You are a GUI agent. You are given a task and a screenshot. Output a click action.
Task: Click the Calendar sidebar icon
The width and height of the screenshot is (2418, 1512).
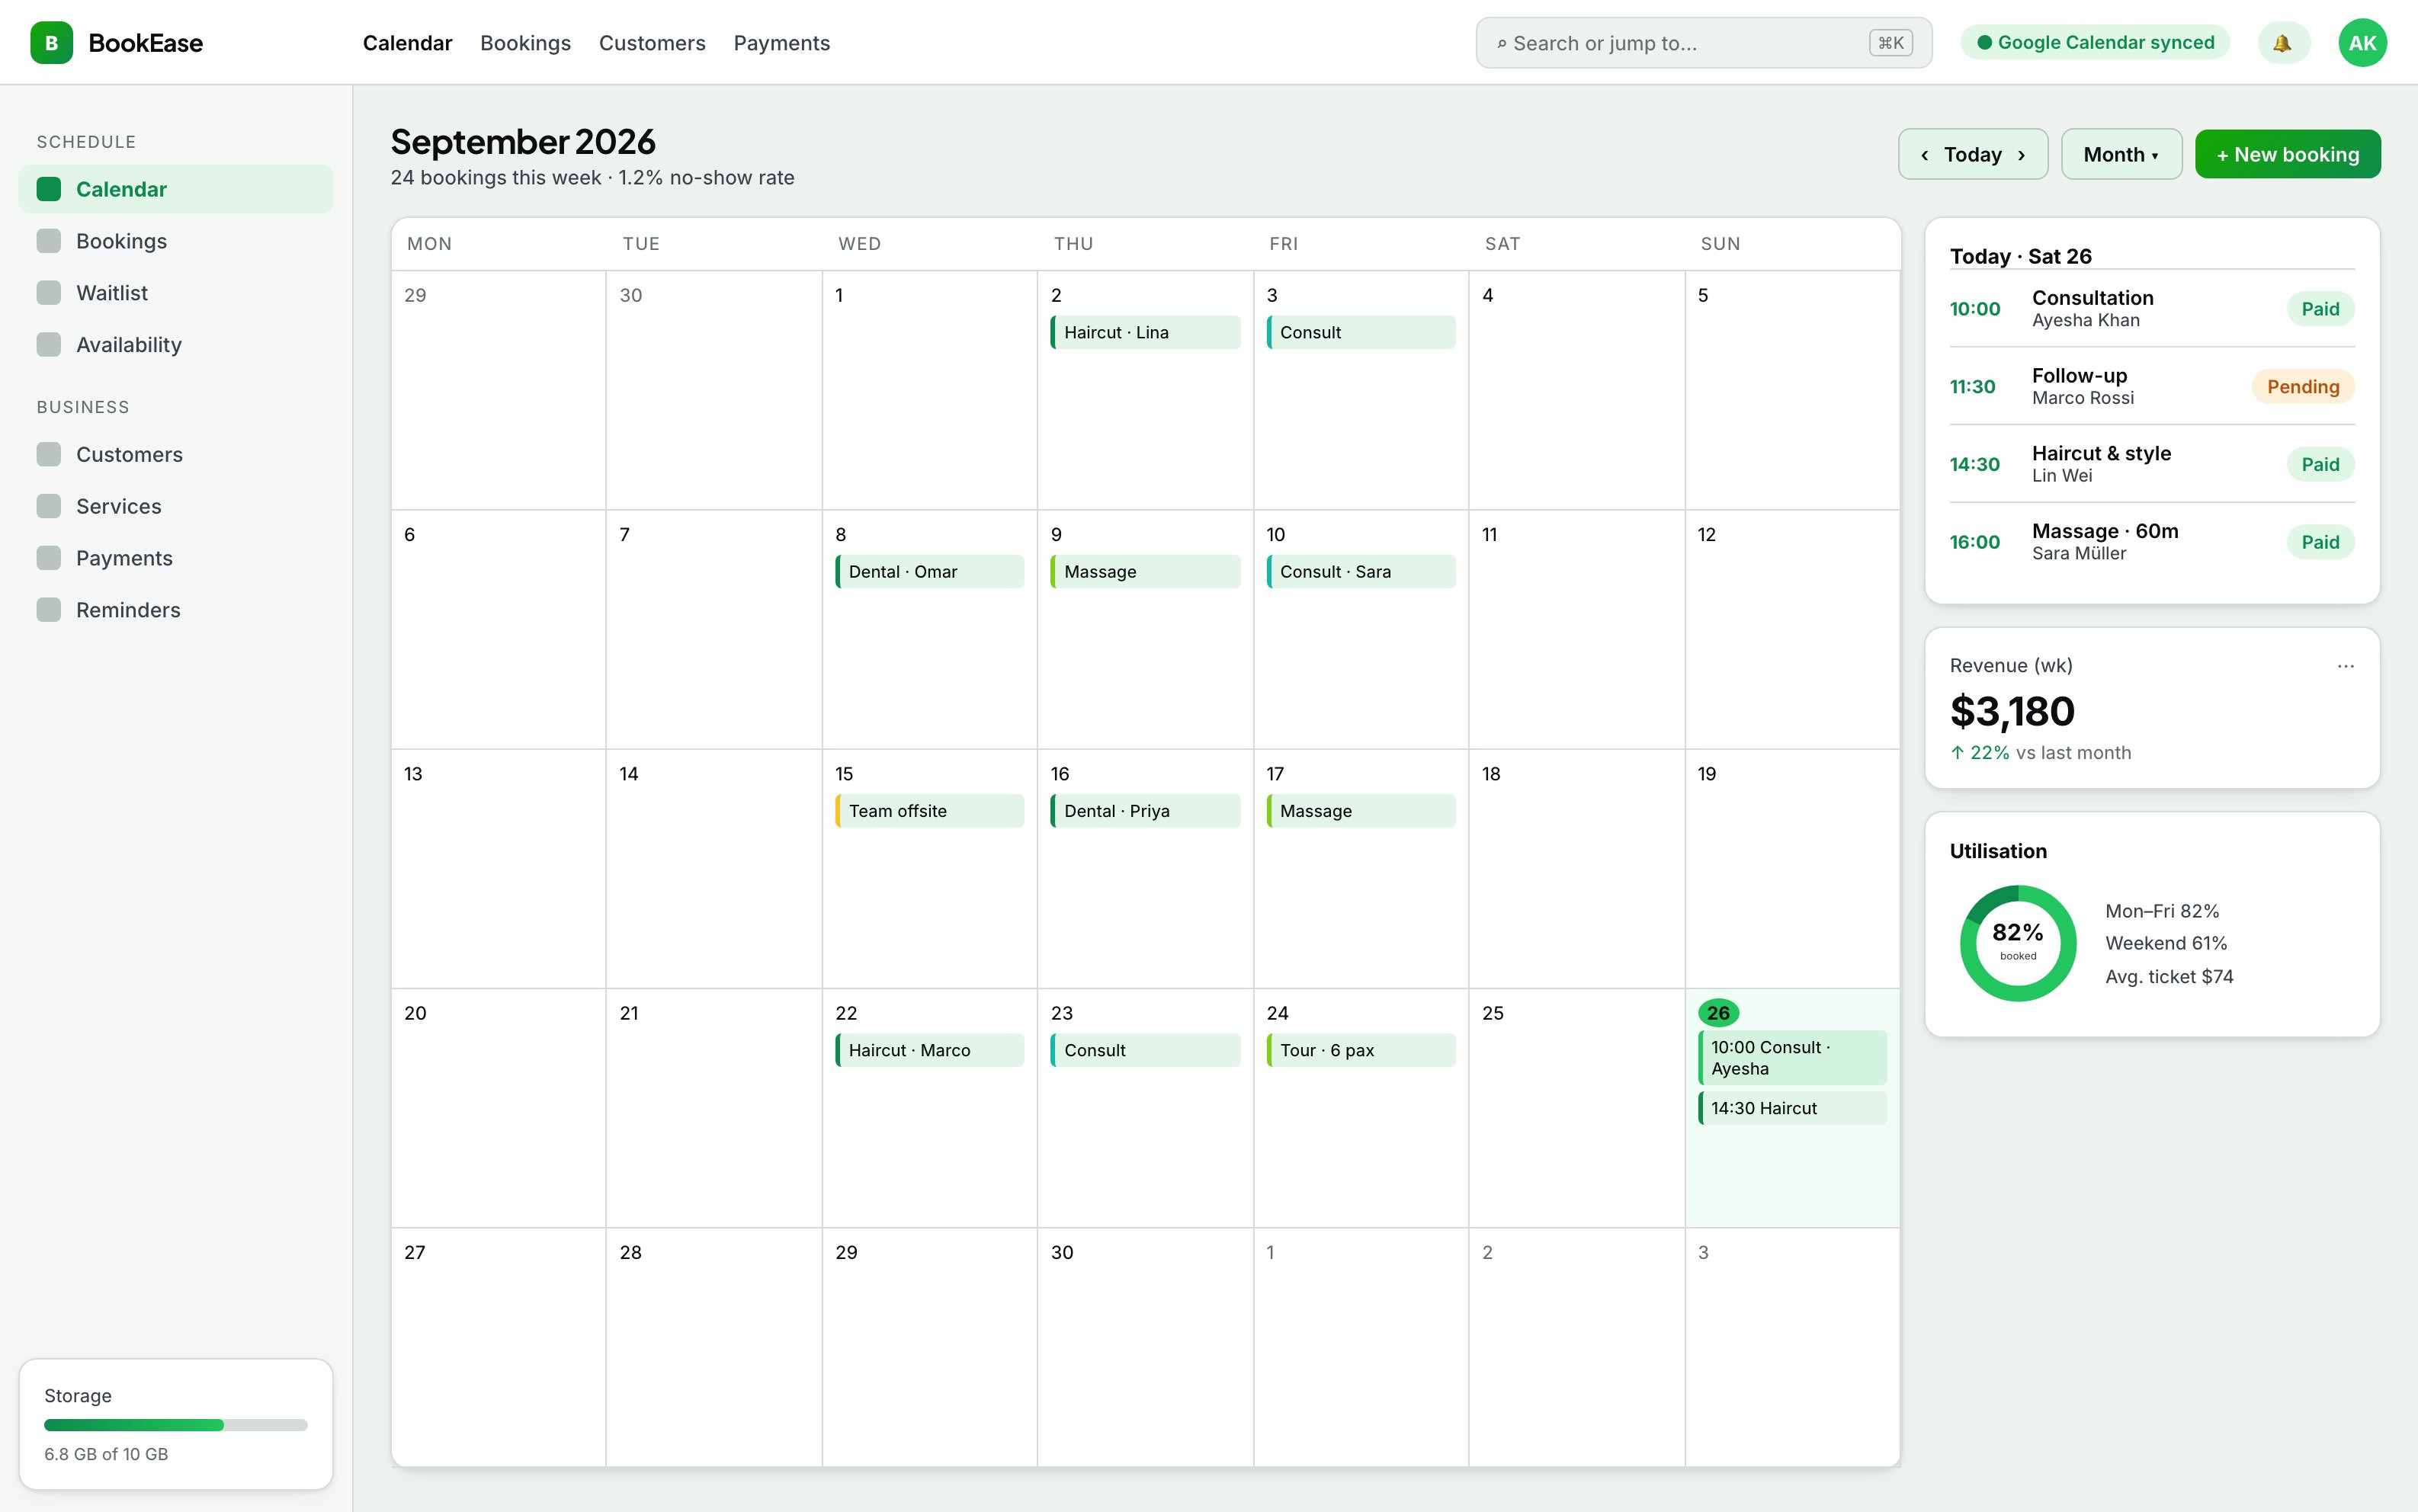49,189
